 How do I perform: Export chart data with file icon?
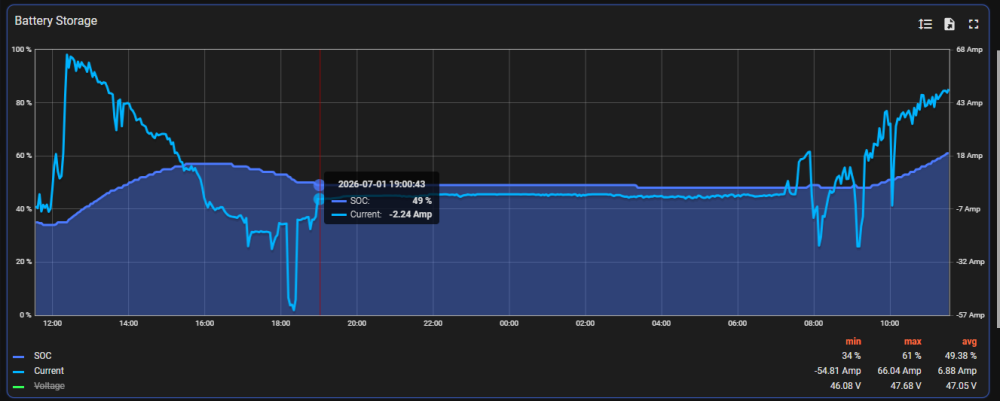click(x=950, y=24)
